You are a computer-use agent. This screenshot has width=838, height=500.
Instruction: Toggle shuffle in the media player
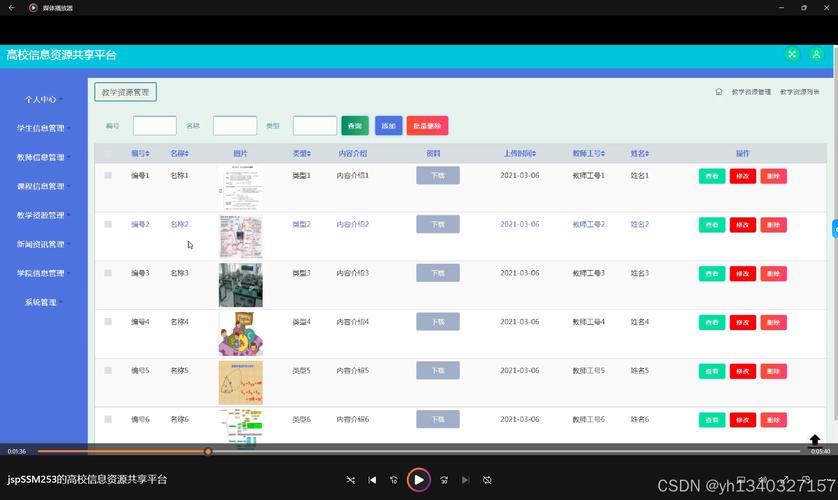[350, 480]
